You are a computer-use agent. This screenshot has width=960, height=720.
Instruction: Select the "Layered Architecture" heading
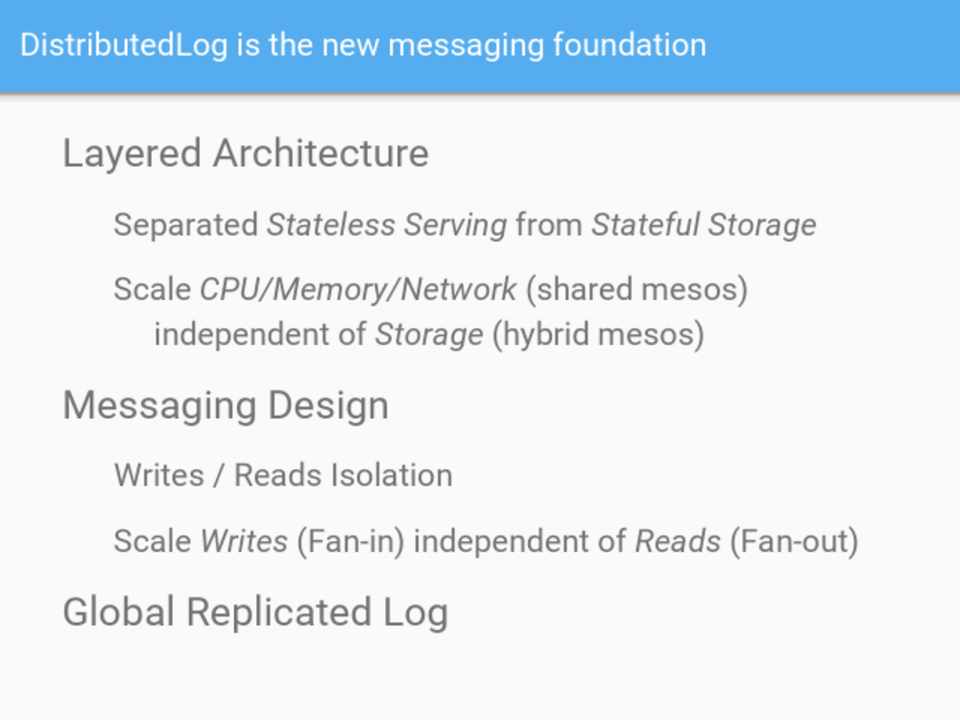(245, 154)
